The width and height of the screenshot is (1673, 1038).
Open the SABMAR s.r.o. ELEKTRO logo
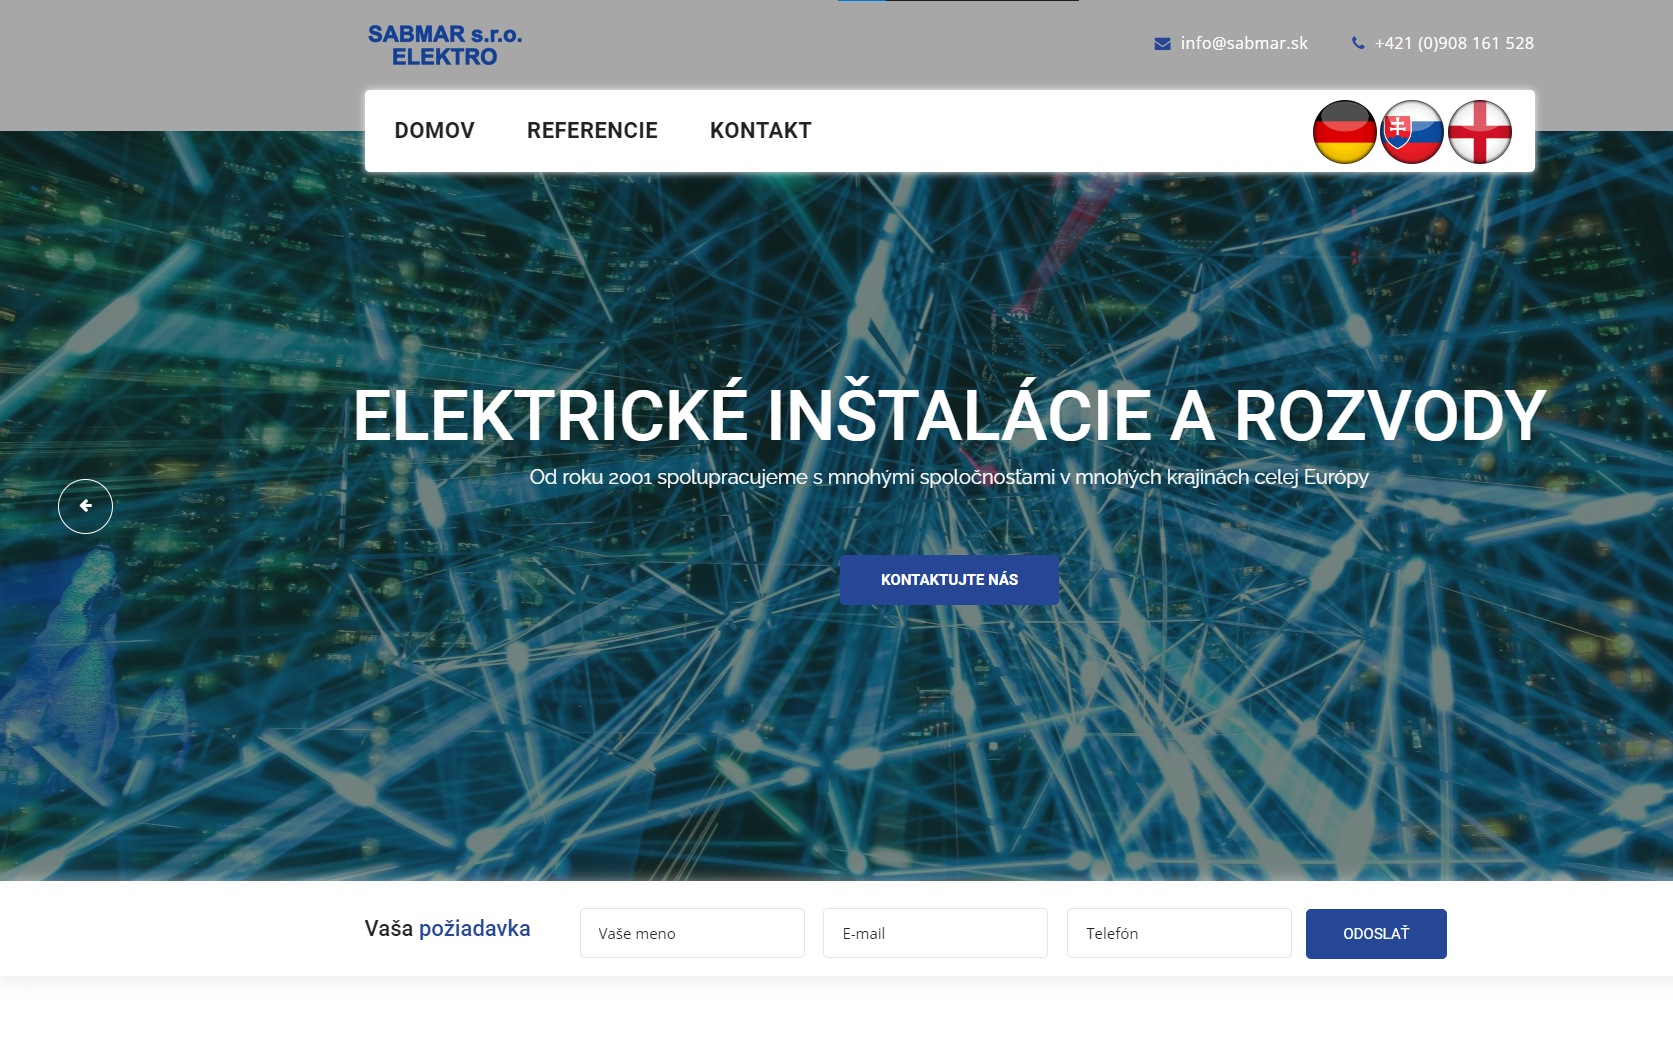(445, 46)
